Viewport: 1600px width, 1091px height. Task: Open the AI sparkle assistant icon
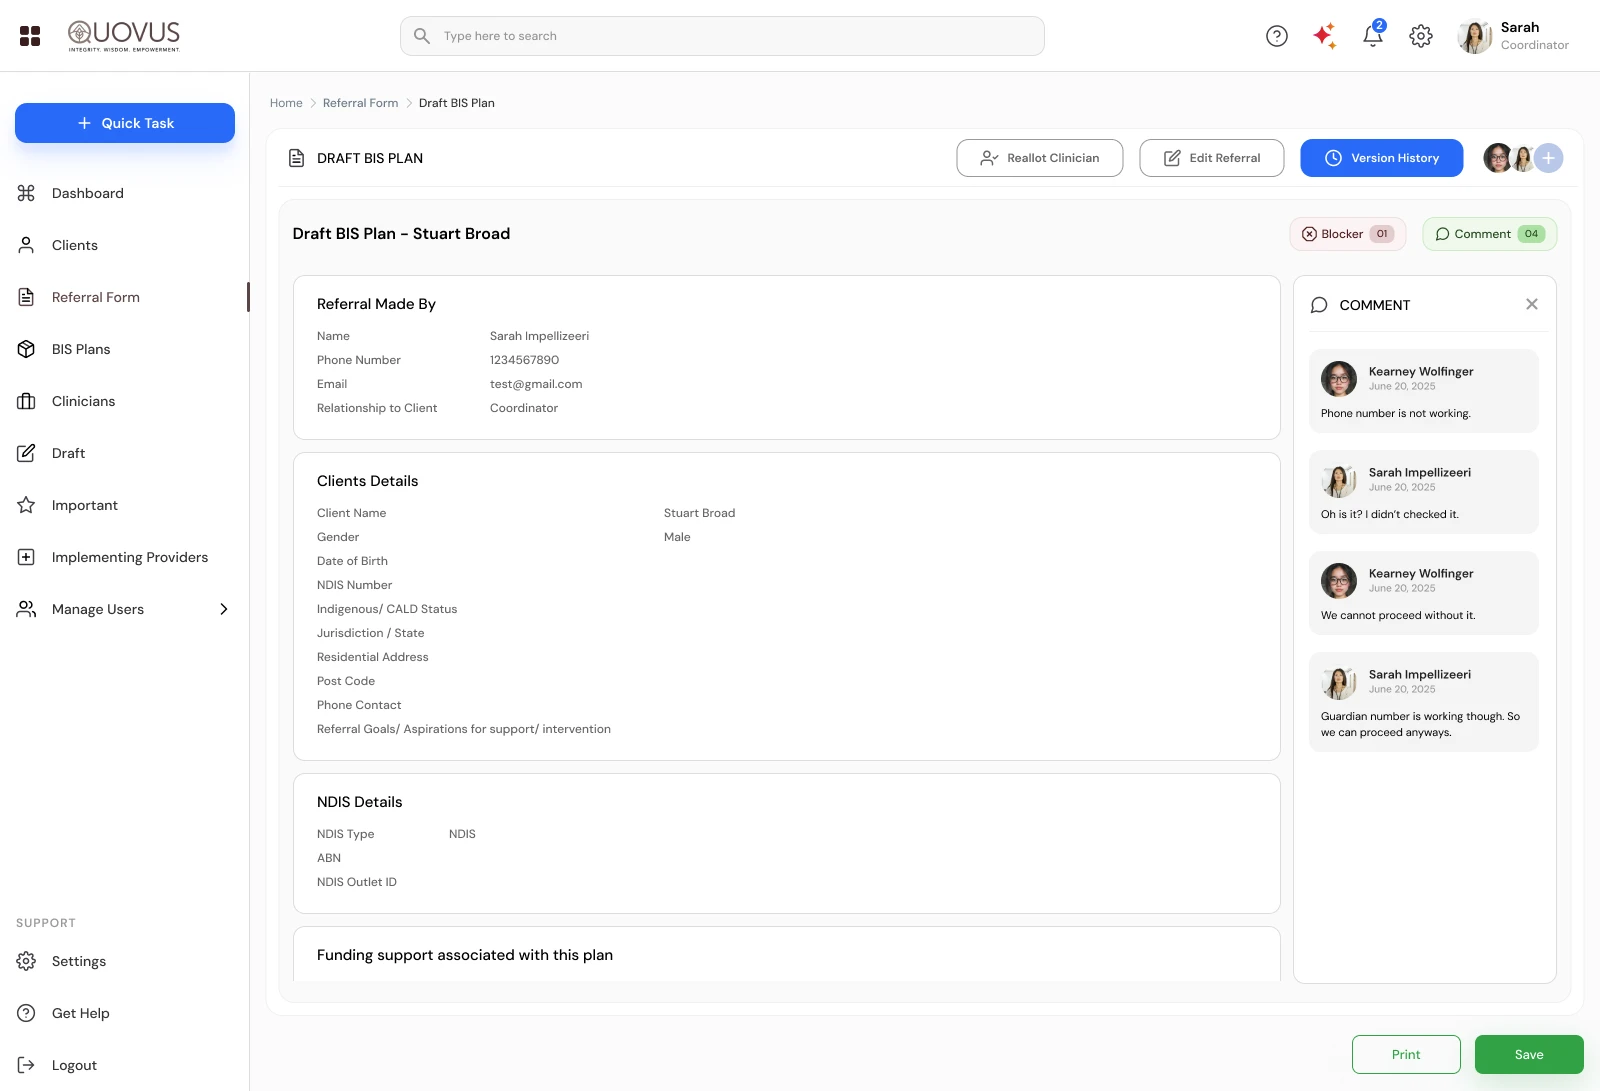(x=1325, y=36)
